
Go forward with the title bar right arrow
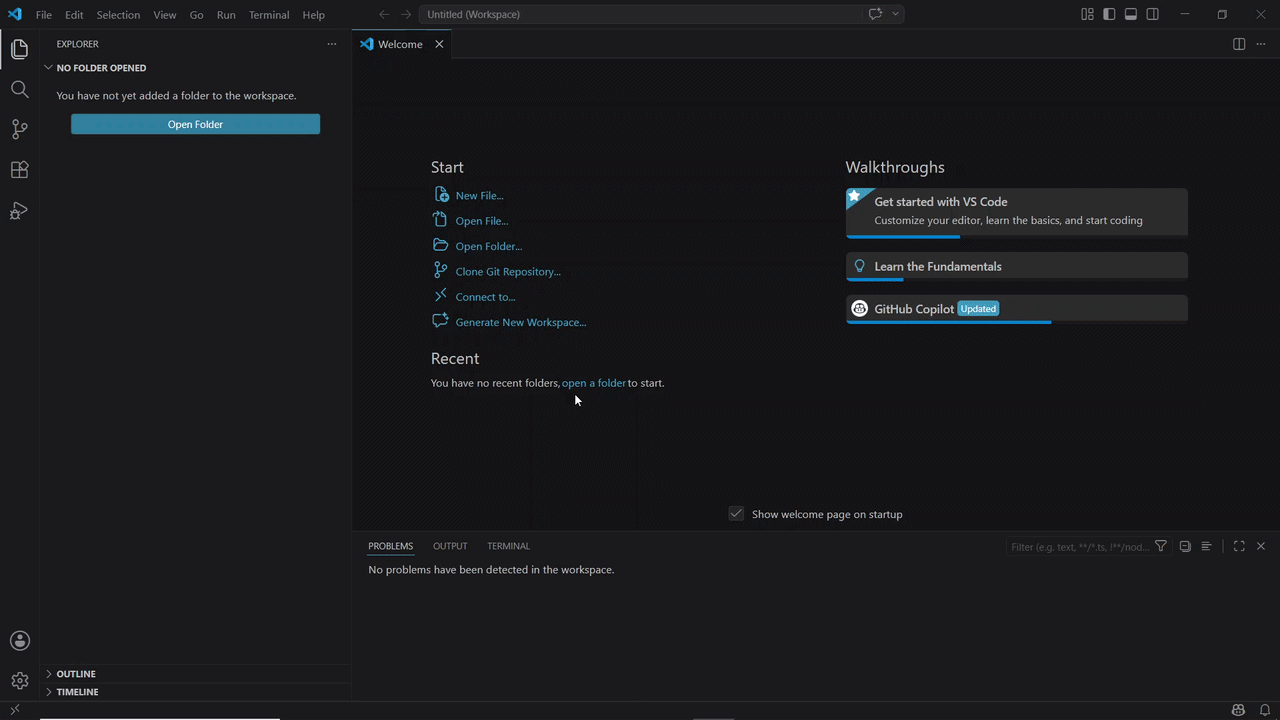coord(406,14)
